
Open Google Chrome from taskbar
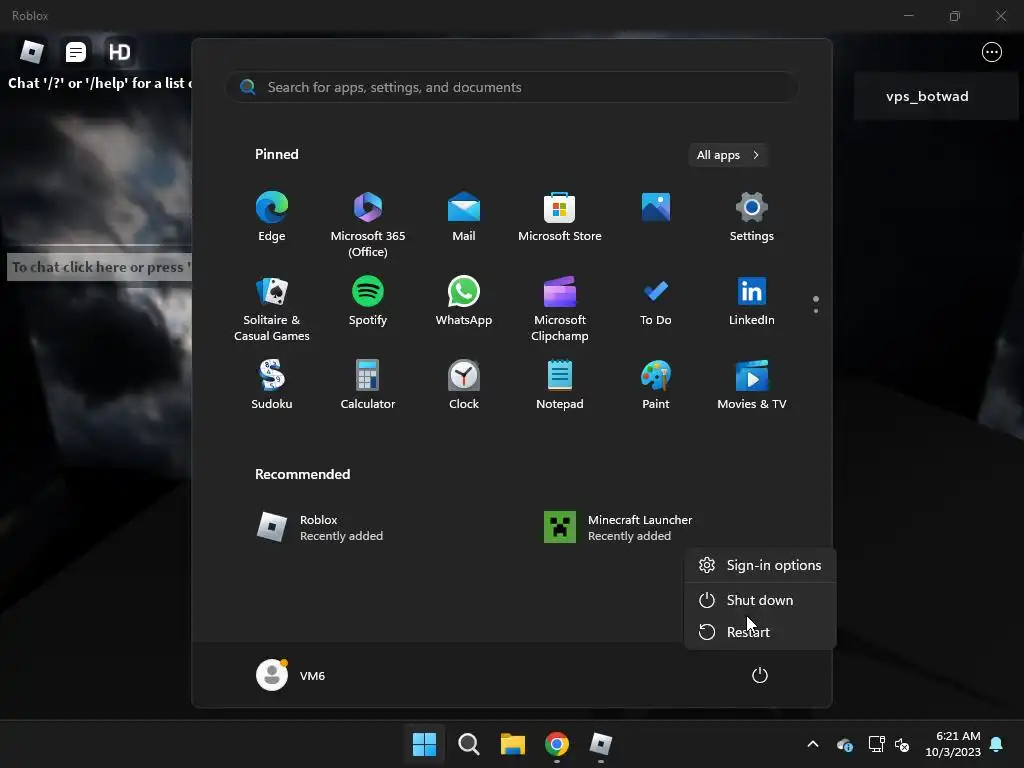click(x=556, y=744)
